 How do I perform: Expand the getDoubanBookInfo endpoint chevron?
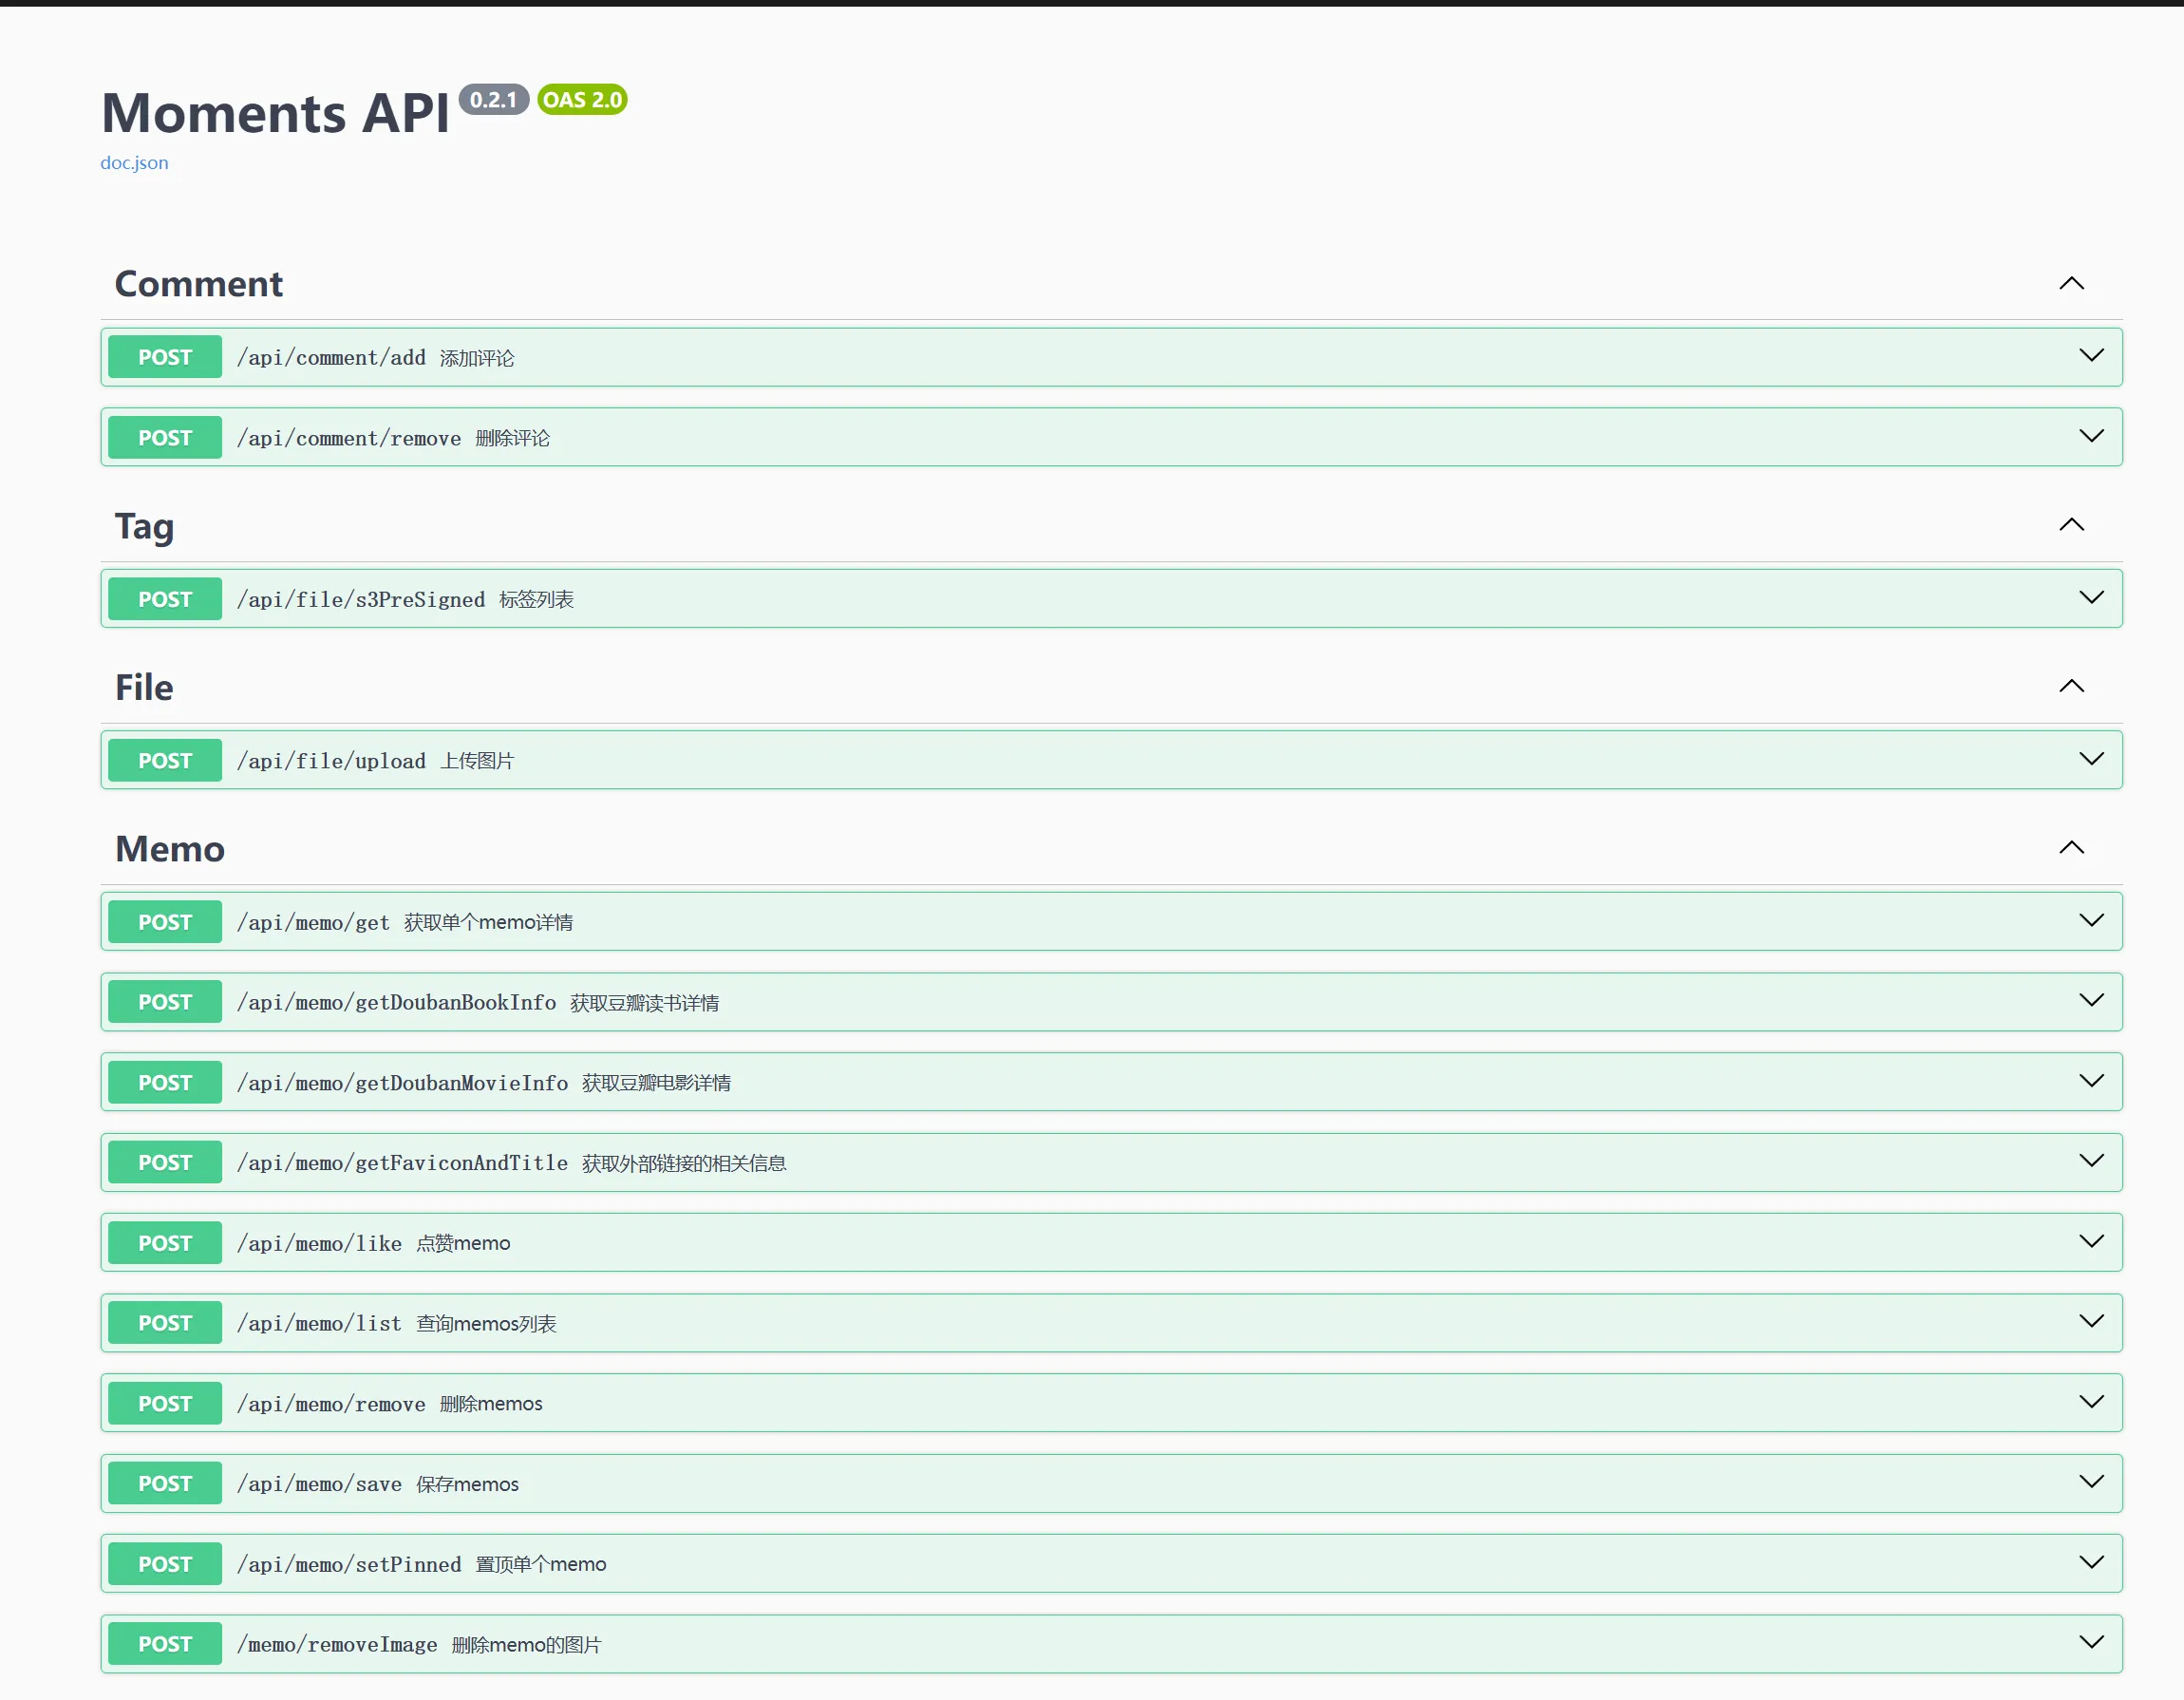coord(2091,1001)
